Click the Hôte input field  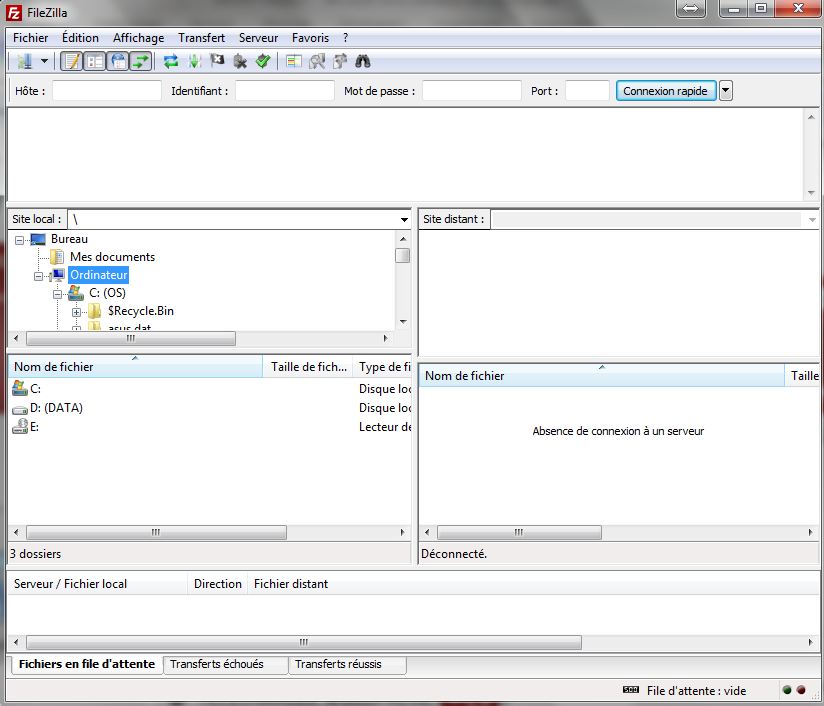coord(107,91)
